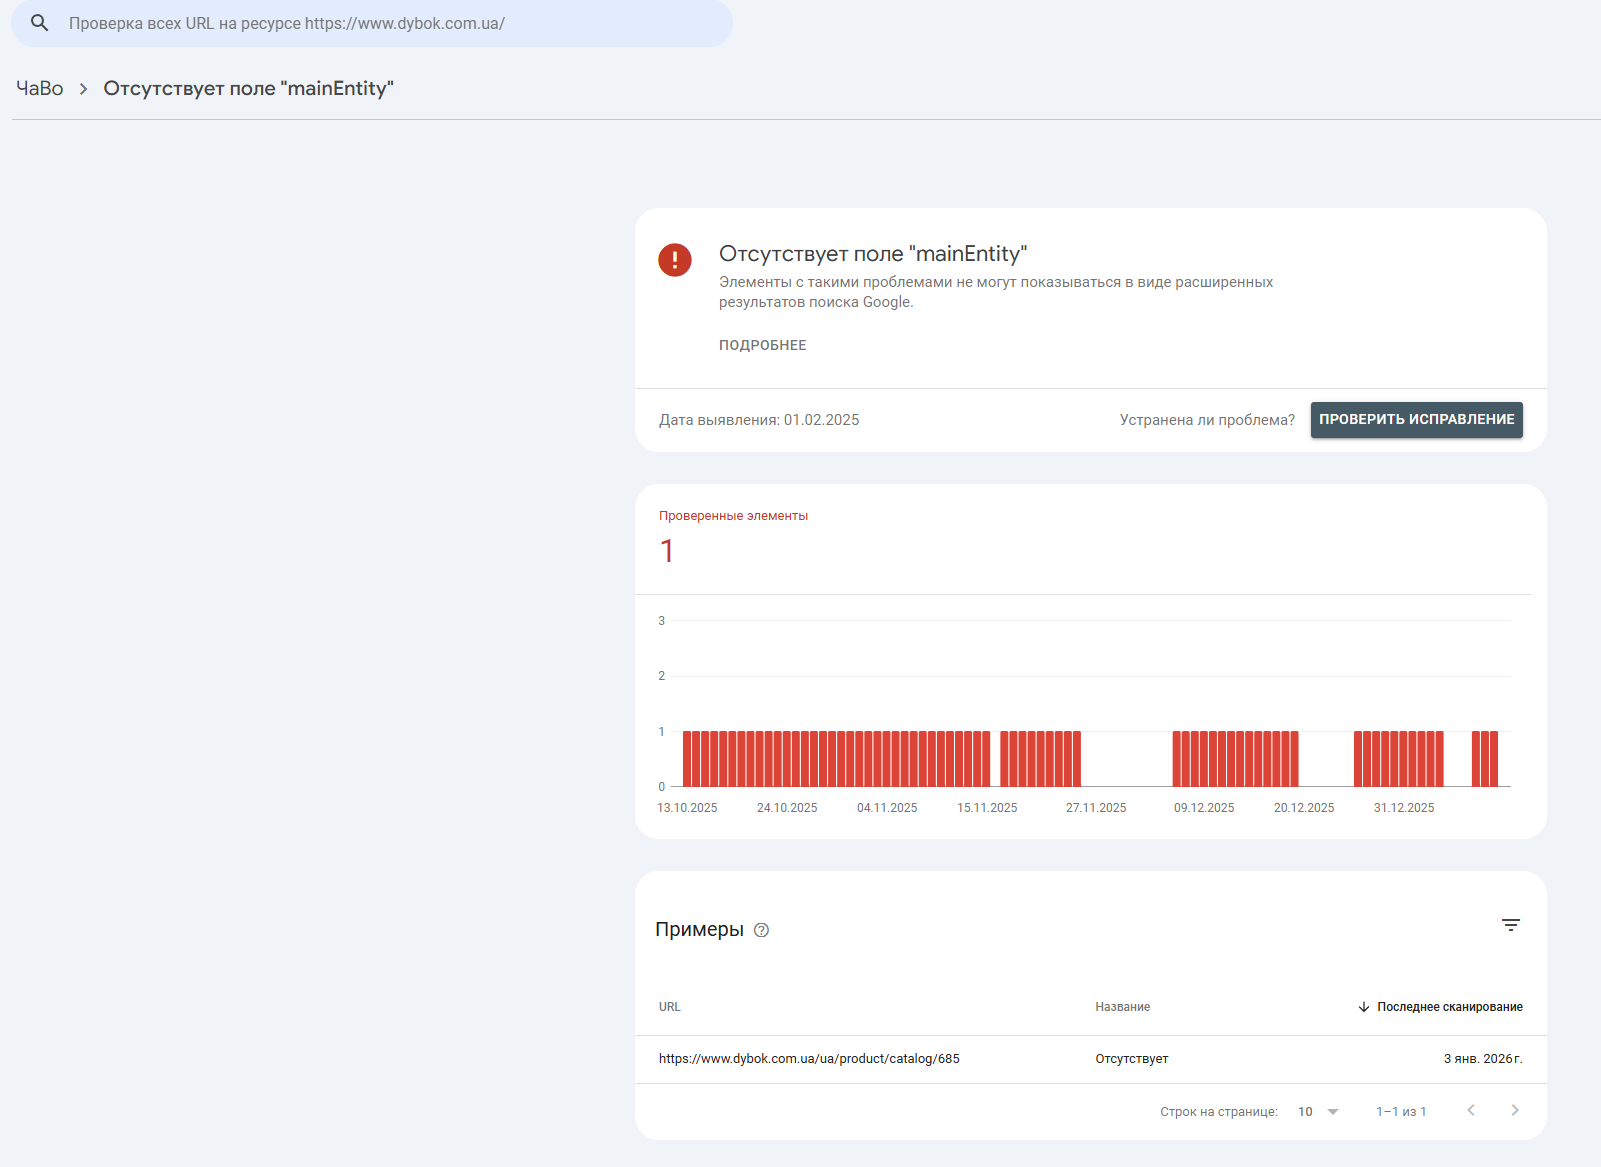Select the breadcrumb title Отсутствует поле "mainEntity"

tap(249, 88)
